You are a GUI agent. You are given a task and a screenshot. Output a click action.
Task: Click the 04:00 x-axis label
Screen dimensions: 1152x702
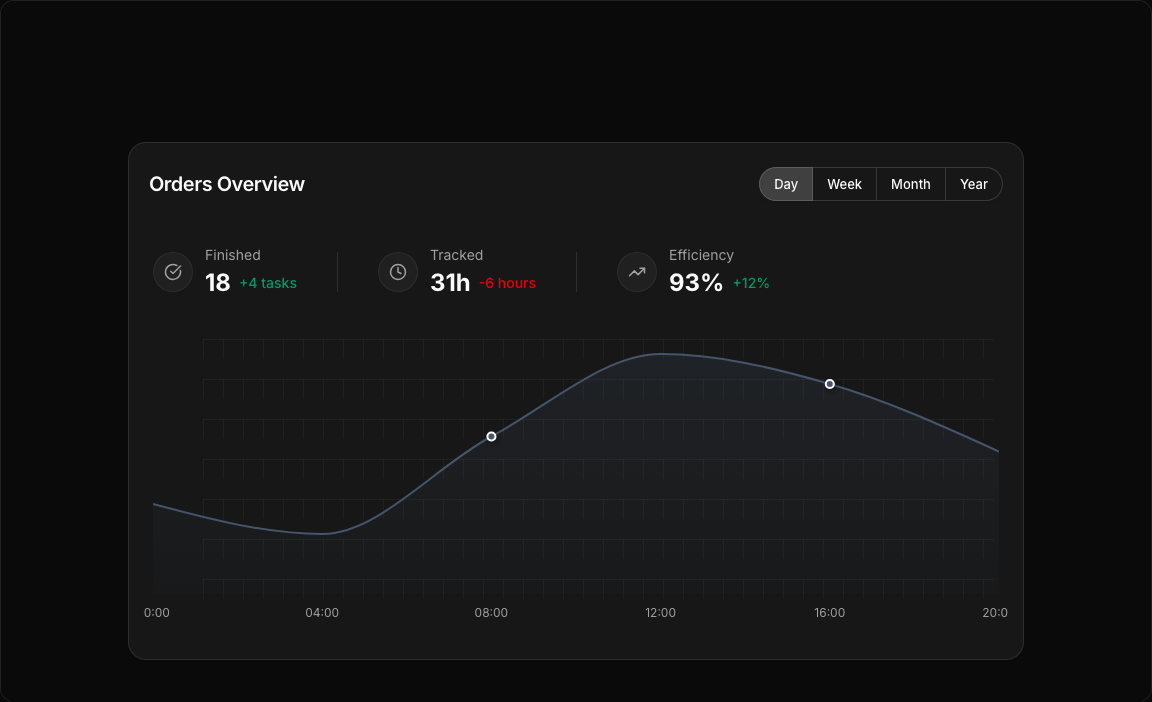coord(322,613)
